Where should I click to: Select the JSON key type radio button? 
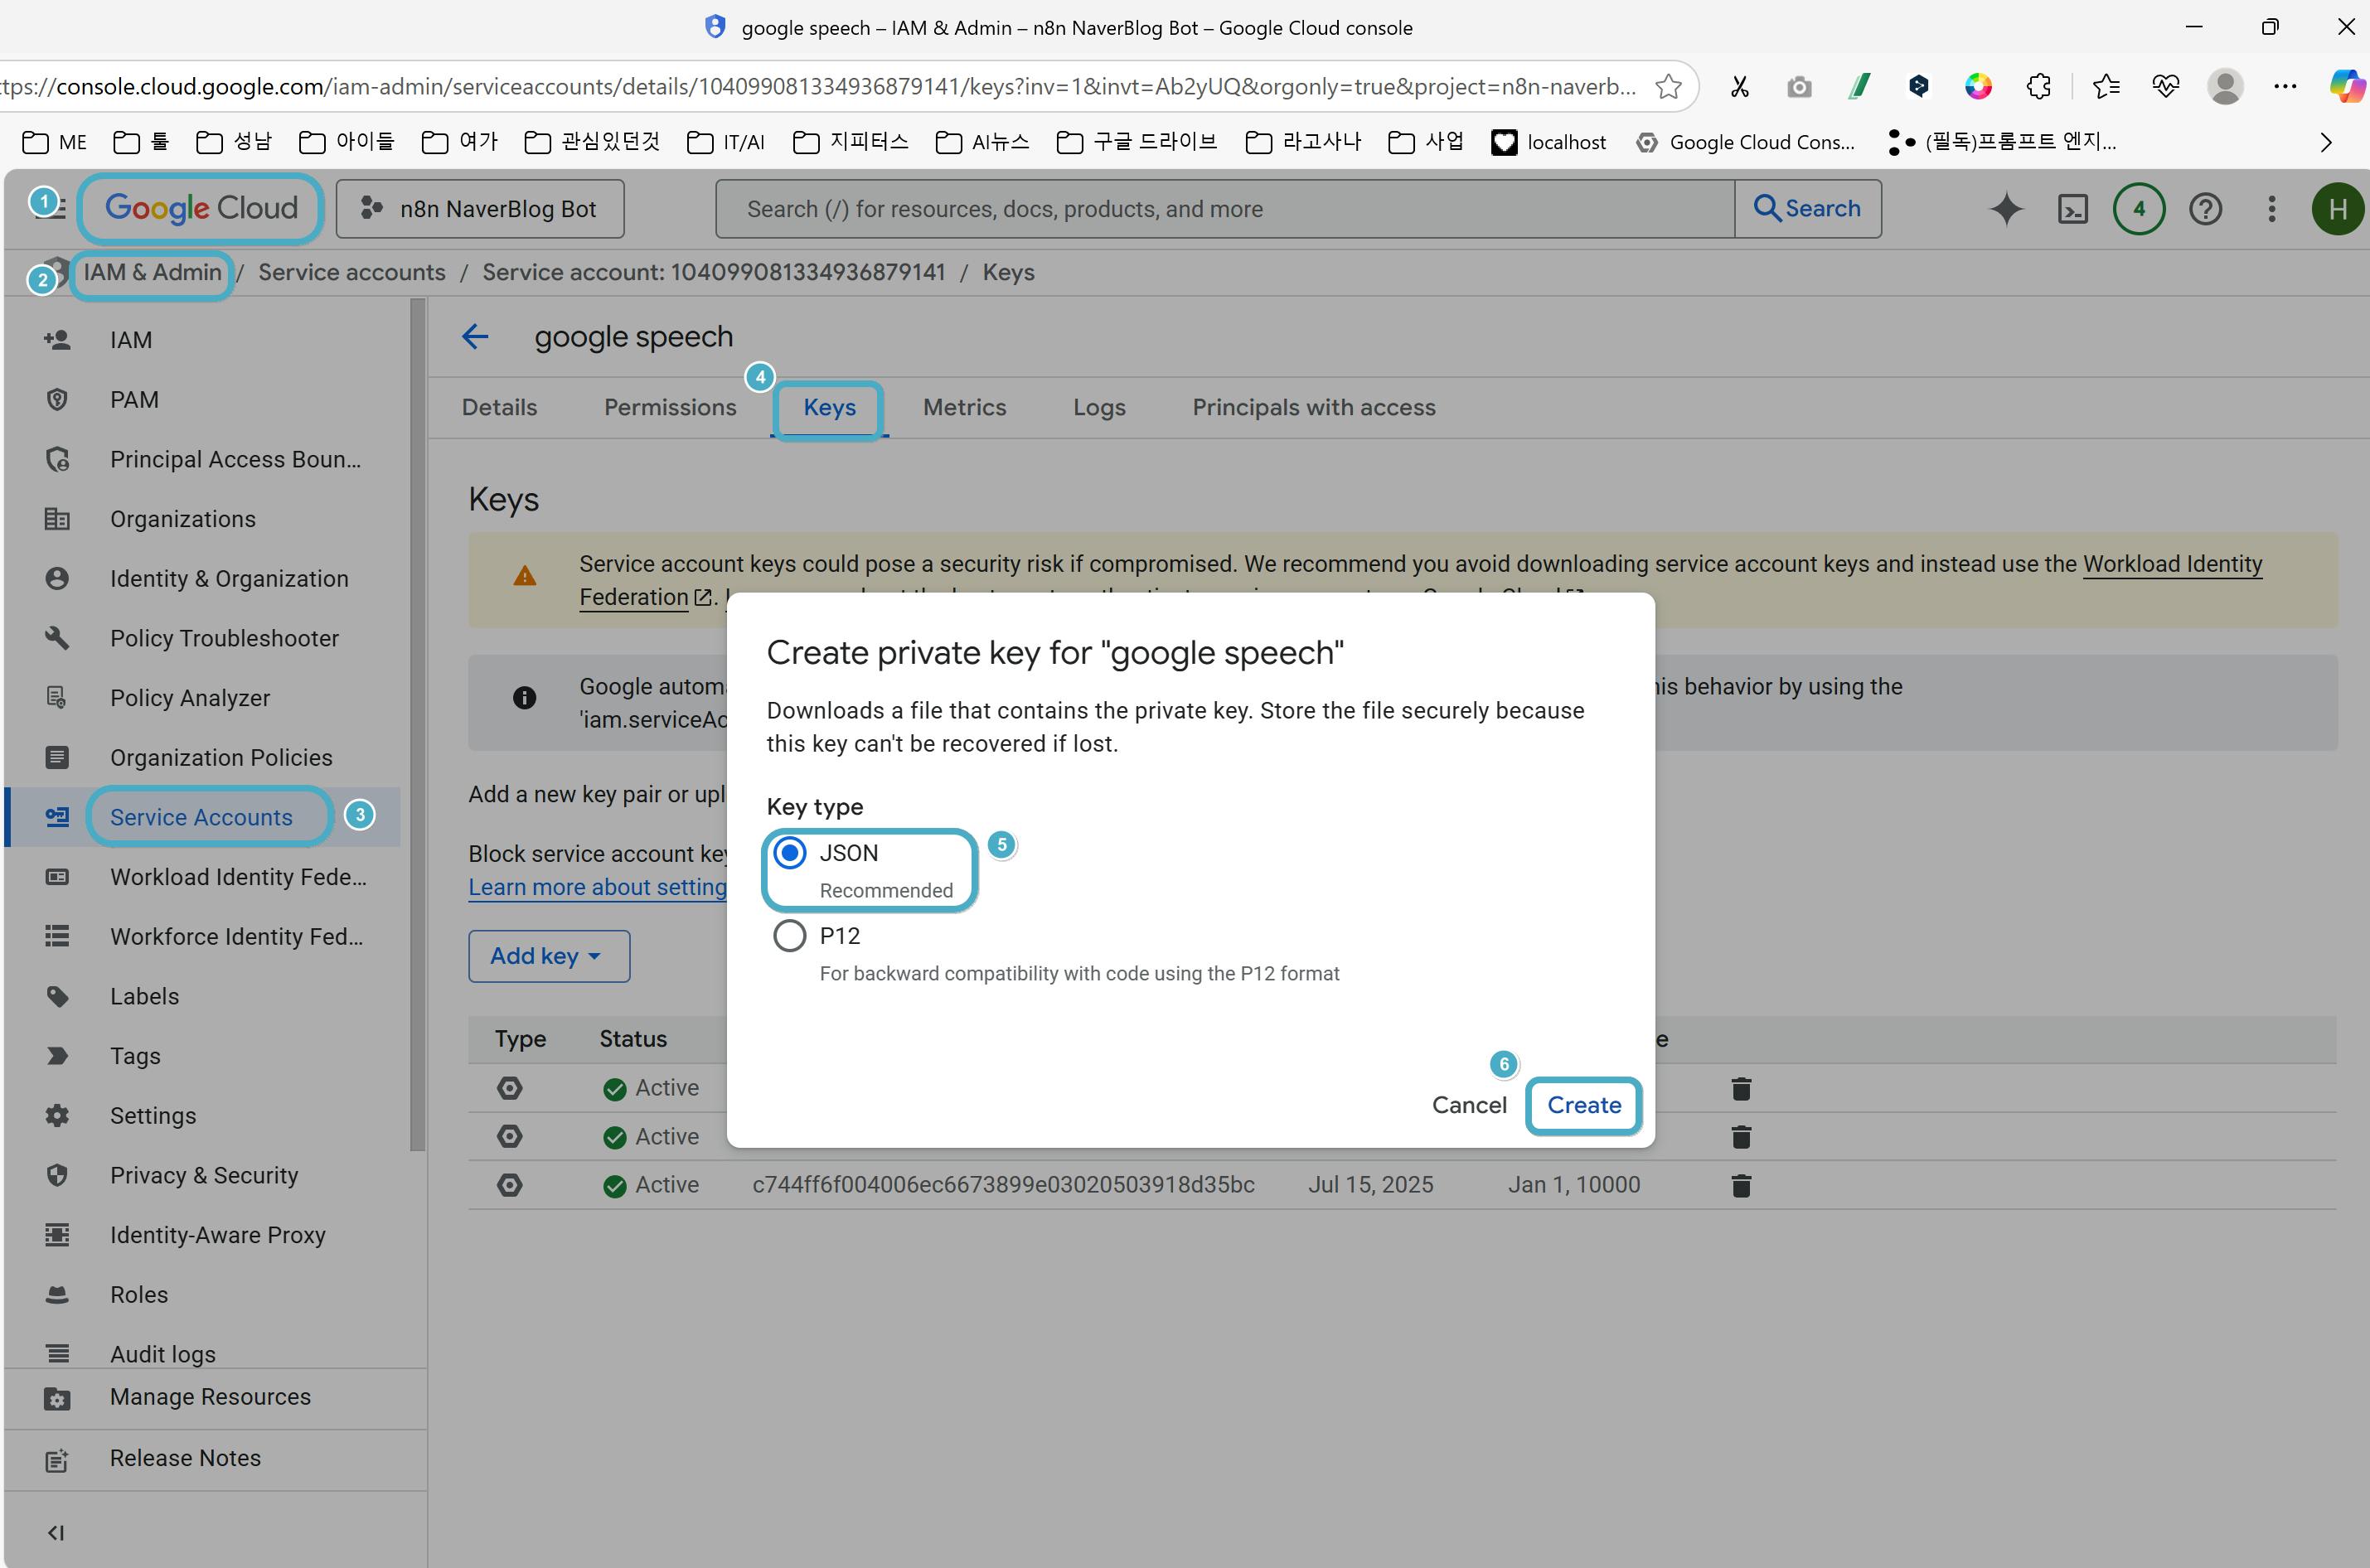click(790, 853)
